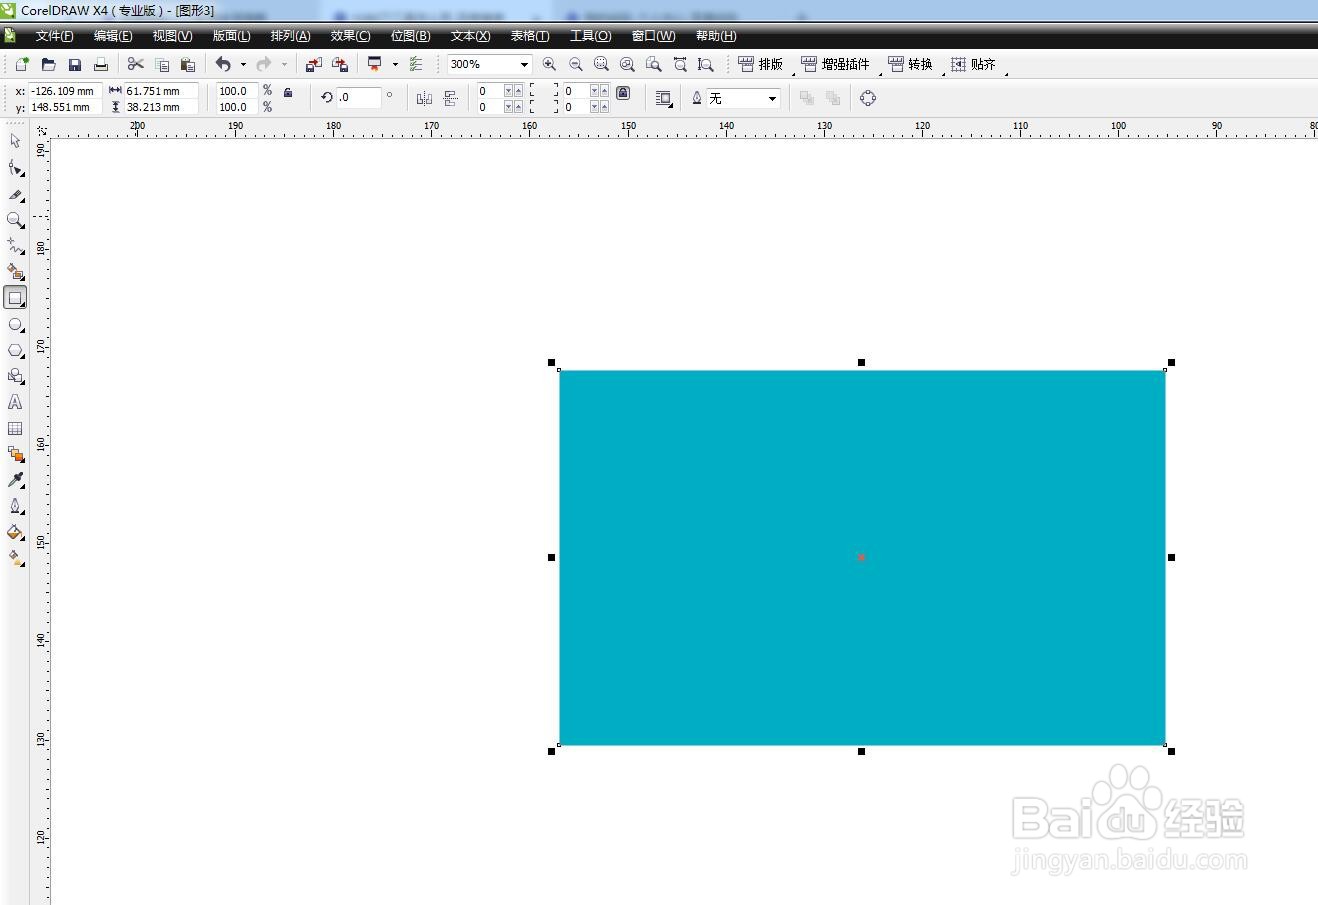Activate the Zoom tool in the toolbox
Screen dimensions: 1318x905
click(15, 220)
